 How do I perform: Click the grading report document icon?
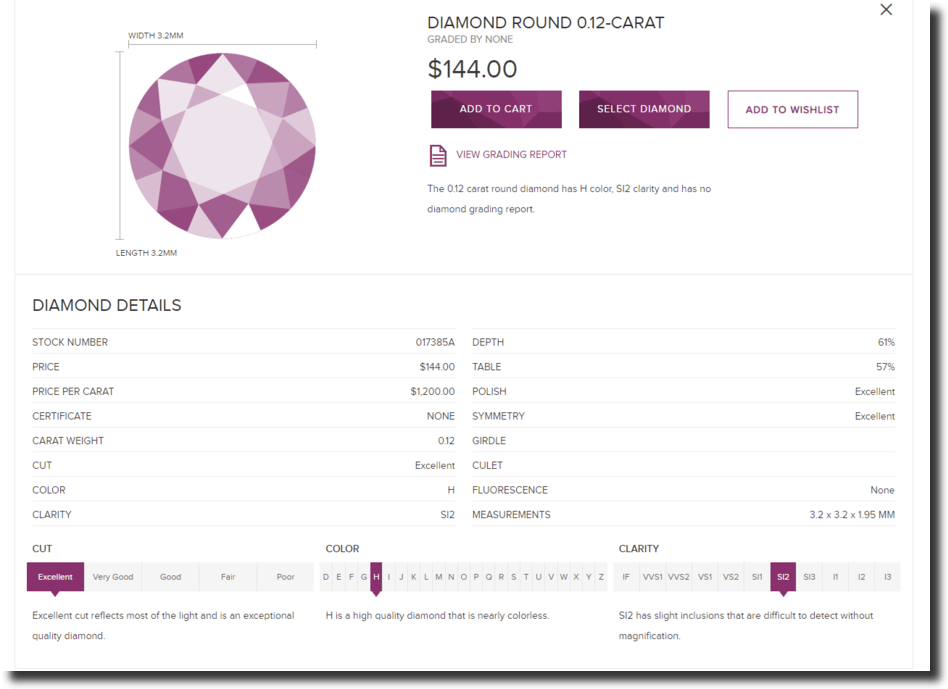(437, 155)
